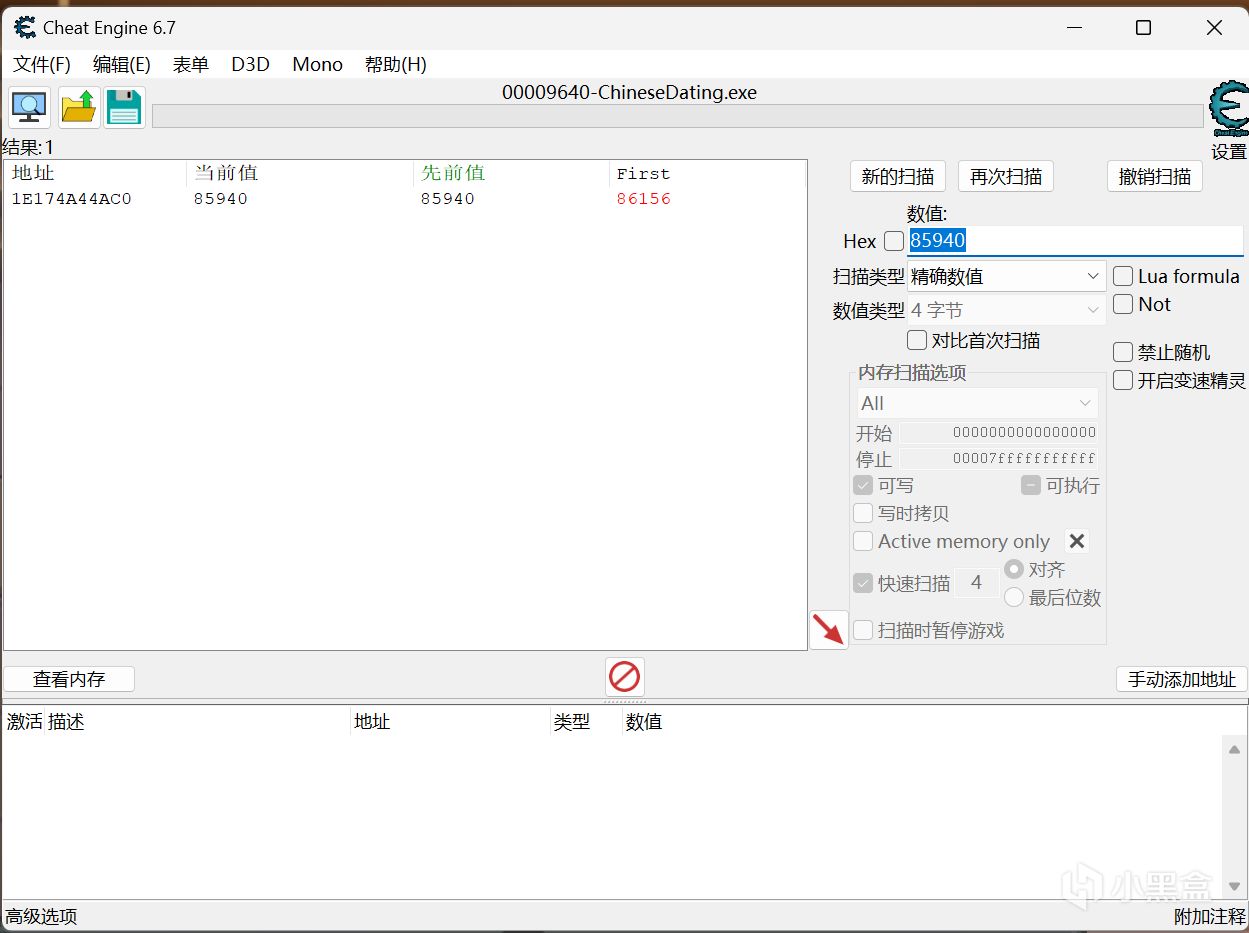Click the red no-entry clear list icon
Image resolution: width=1249 pixels, height=933 pixels.
point(624,677)
